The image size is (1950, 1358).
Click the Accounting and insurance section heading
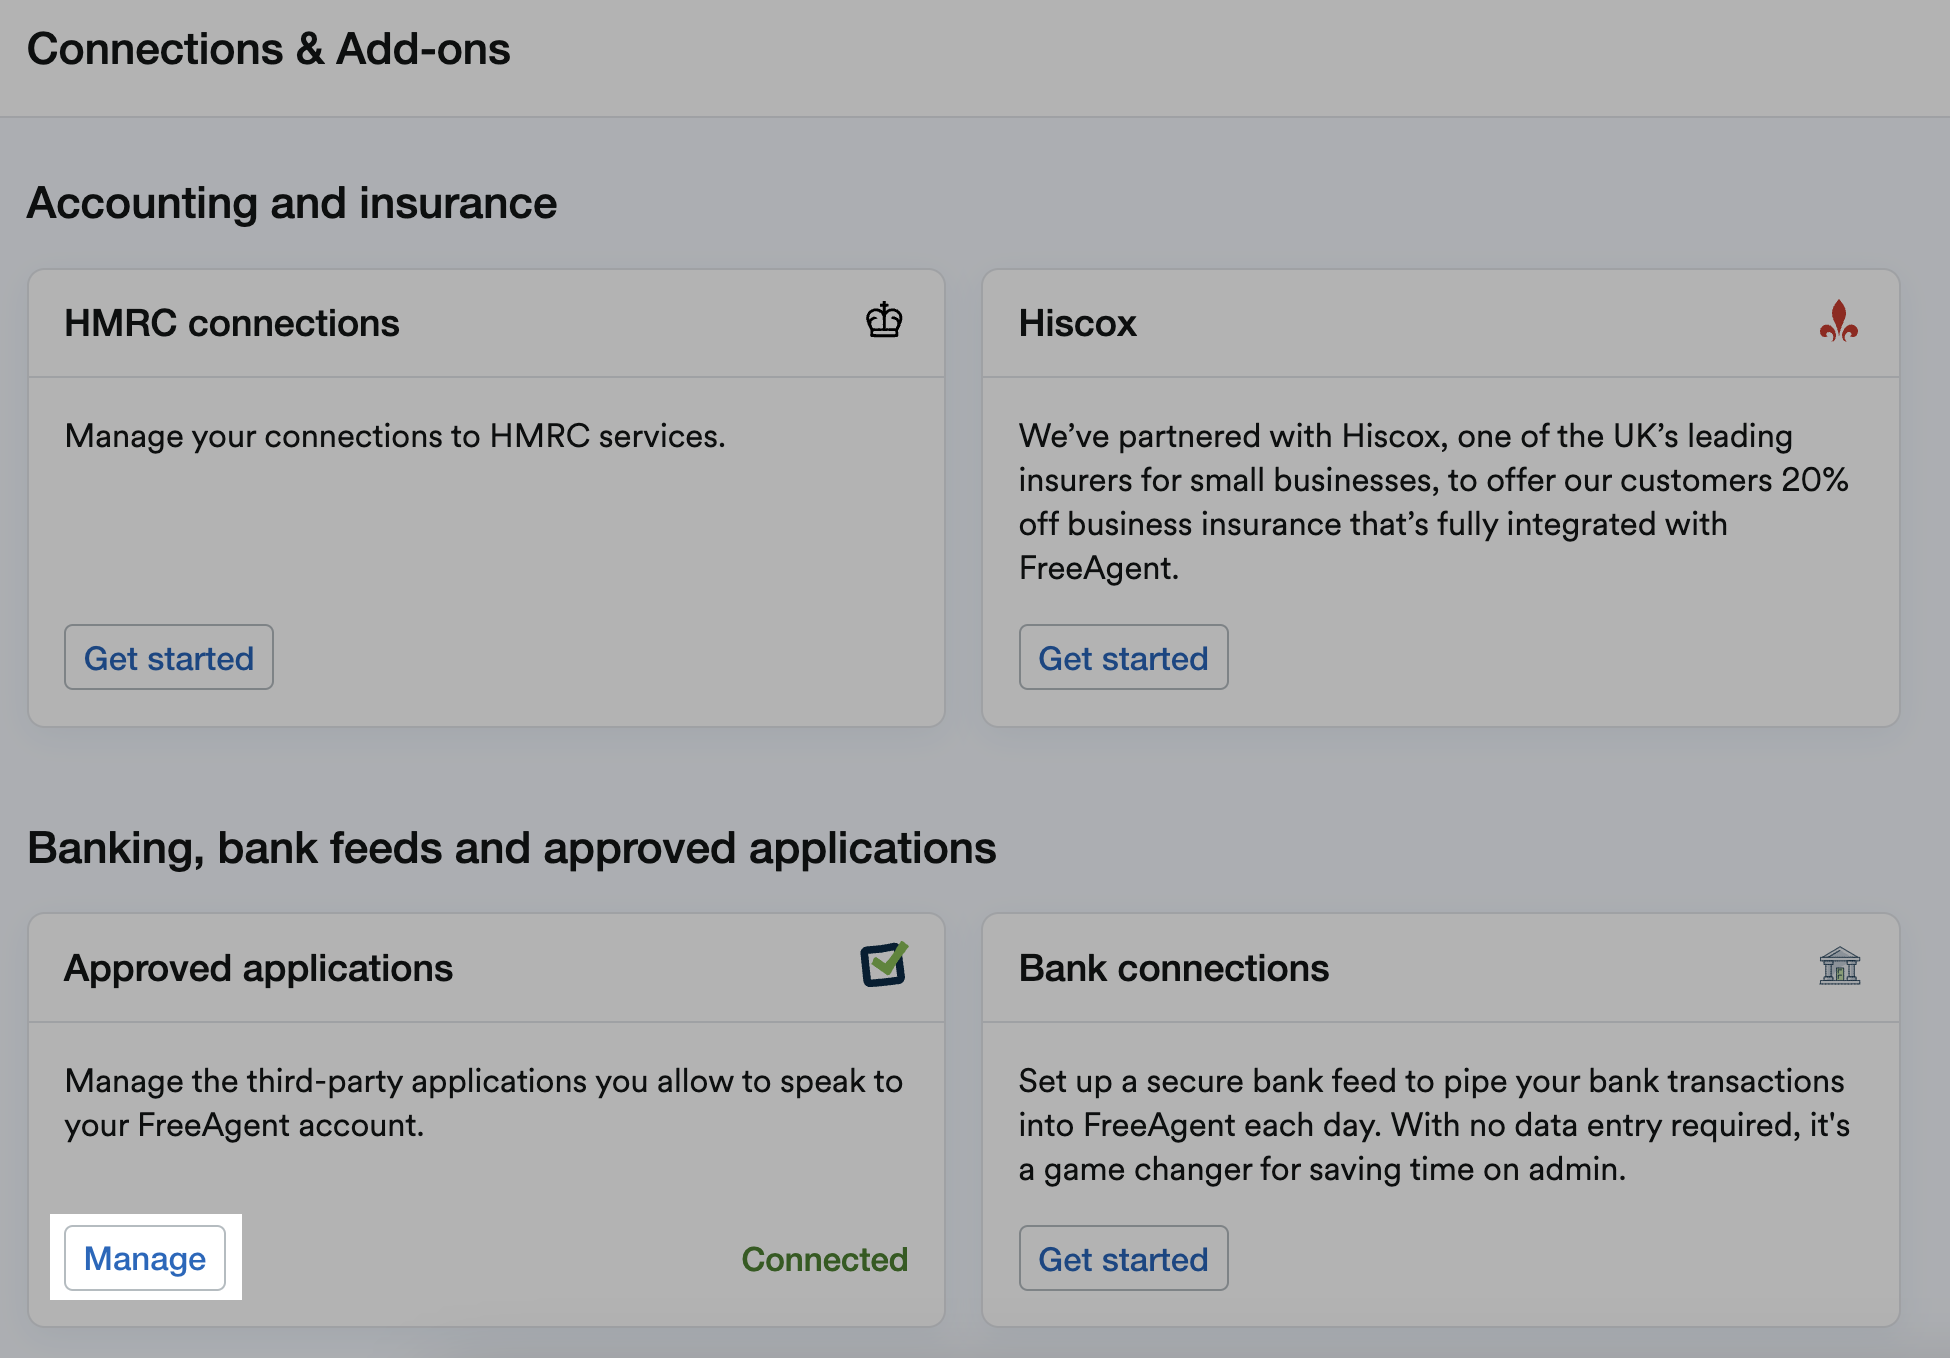(291, 203)
